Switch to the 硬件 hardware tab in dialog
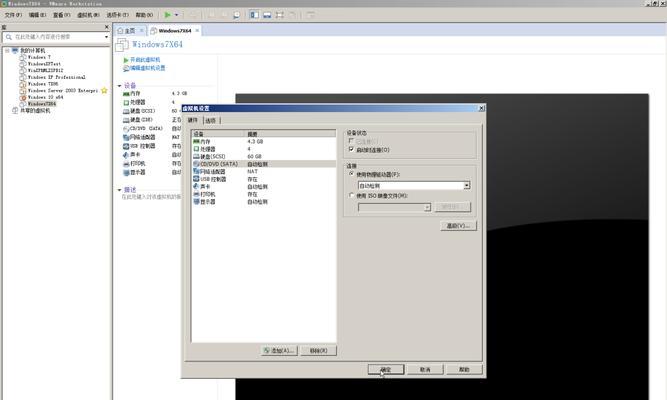 tap(193, 120)
